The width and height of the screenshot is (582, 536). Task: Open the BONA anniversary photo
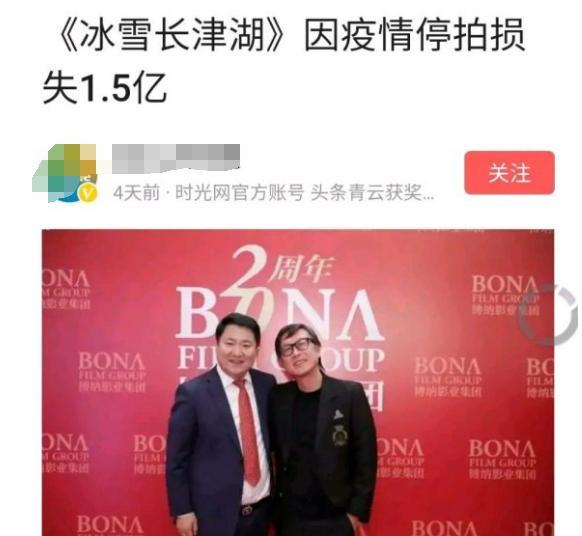click(x=298, y=383)
